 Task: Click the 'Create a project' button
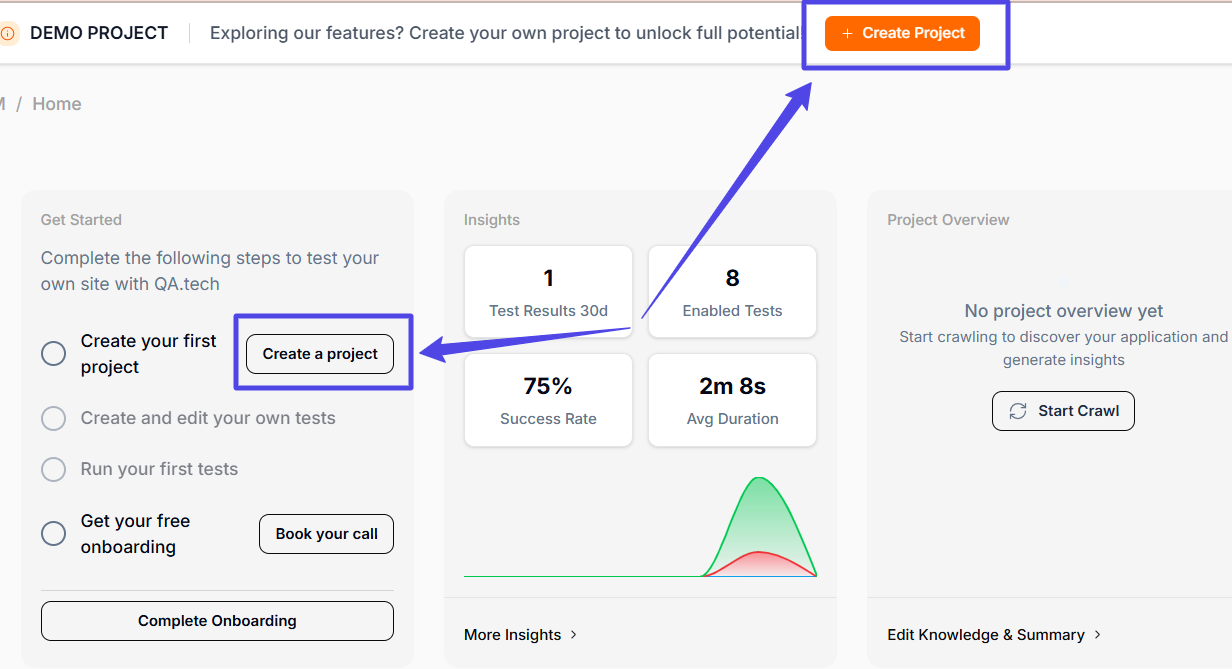[320, 354]
